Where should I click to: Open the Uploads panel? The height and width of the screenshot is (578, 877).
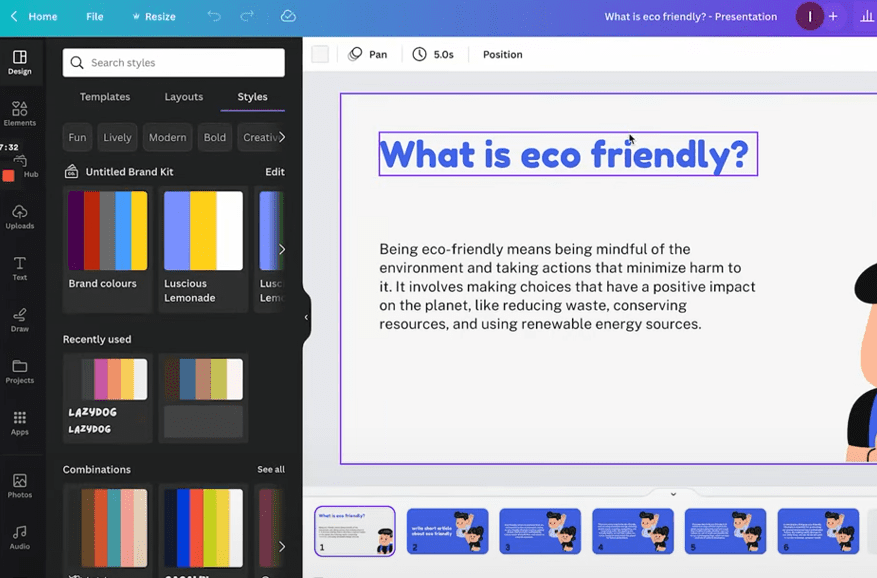(x=20, y=217)
